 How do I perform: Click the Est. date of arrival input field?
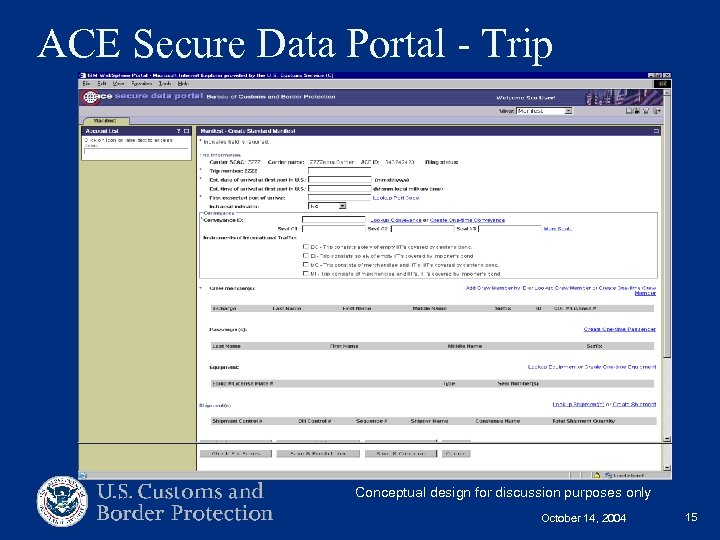click(339, 180)
